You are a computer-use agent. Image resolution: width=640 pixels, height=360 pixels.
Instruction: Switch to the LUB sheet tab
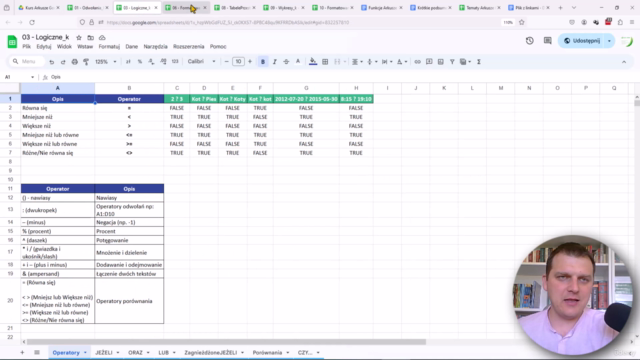click(163, 353)
